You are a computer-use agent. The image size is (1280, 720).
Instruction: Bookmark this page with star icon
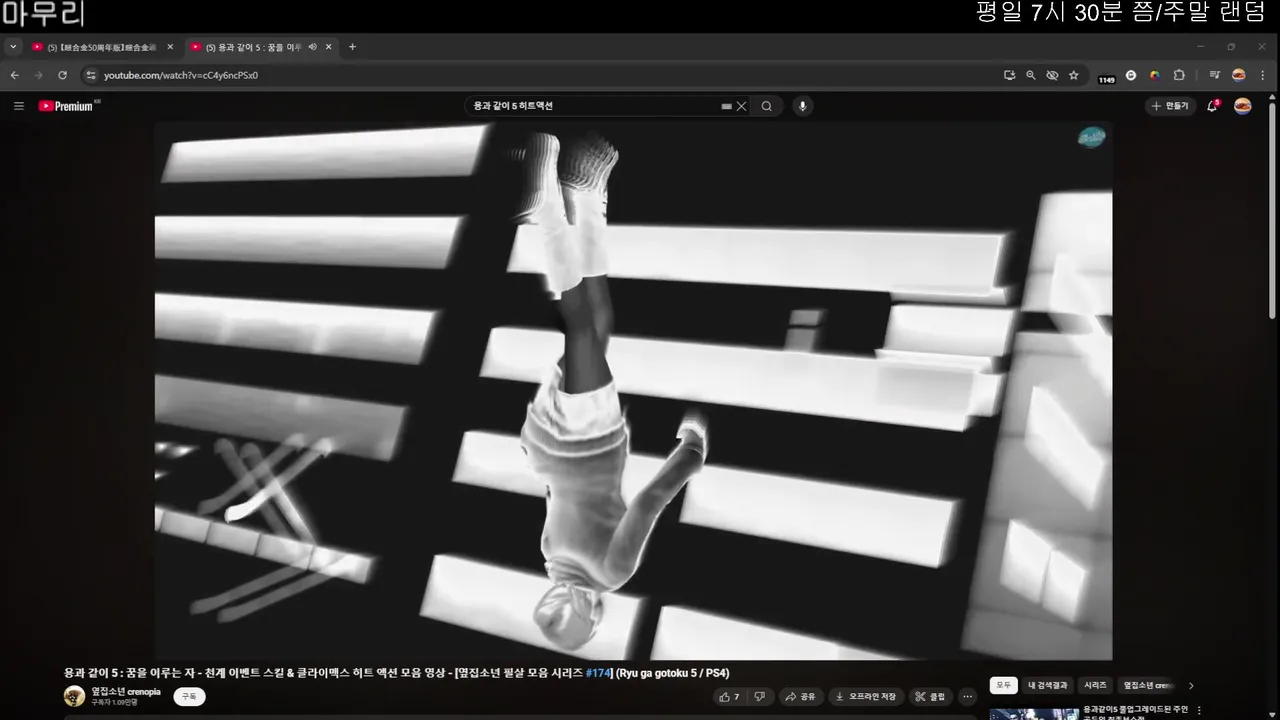[1073, 75]
